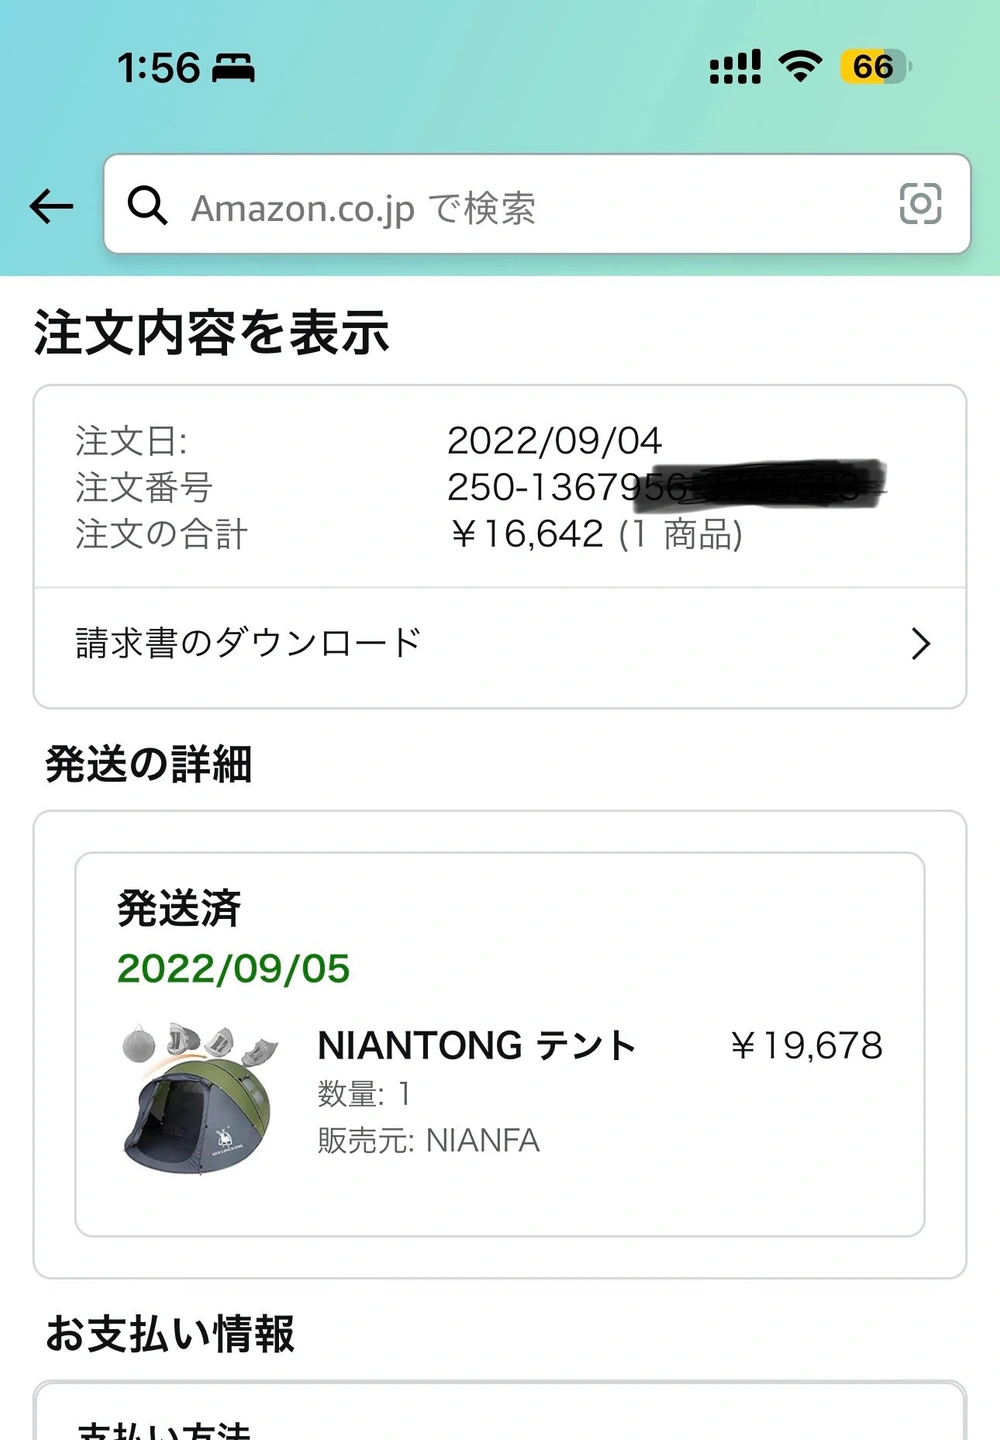Tap the order number value

pos(666,487)
